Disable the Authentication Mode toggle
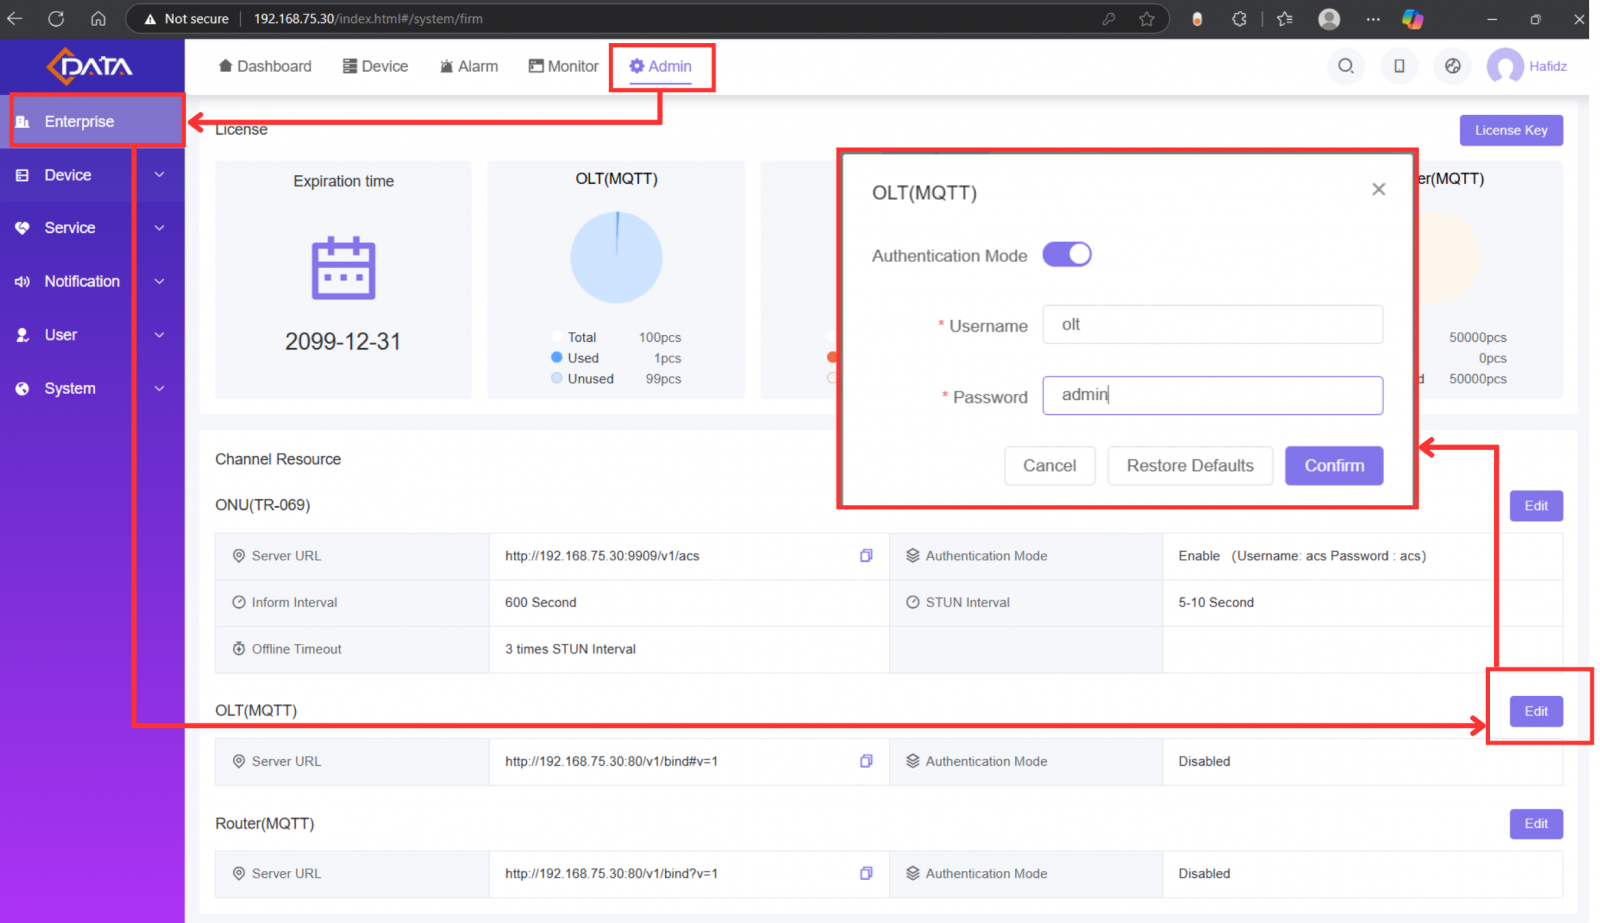The height and width of the screenshot is (923, 1600). point(1067,254)
